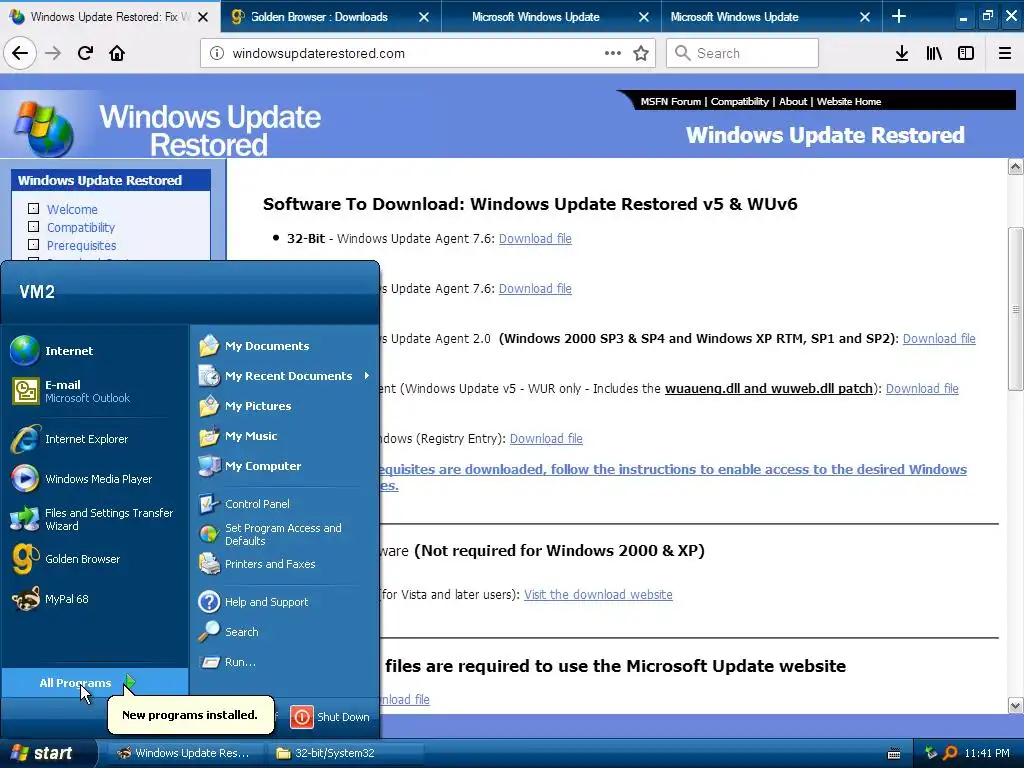Open My Computer
Viewport: 1024px width, 768px height.
click(284, 466)
